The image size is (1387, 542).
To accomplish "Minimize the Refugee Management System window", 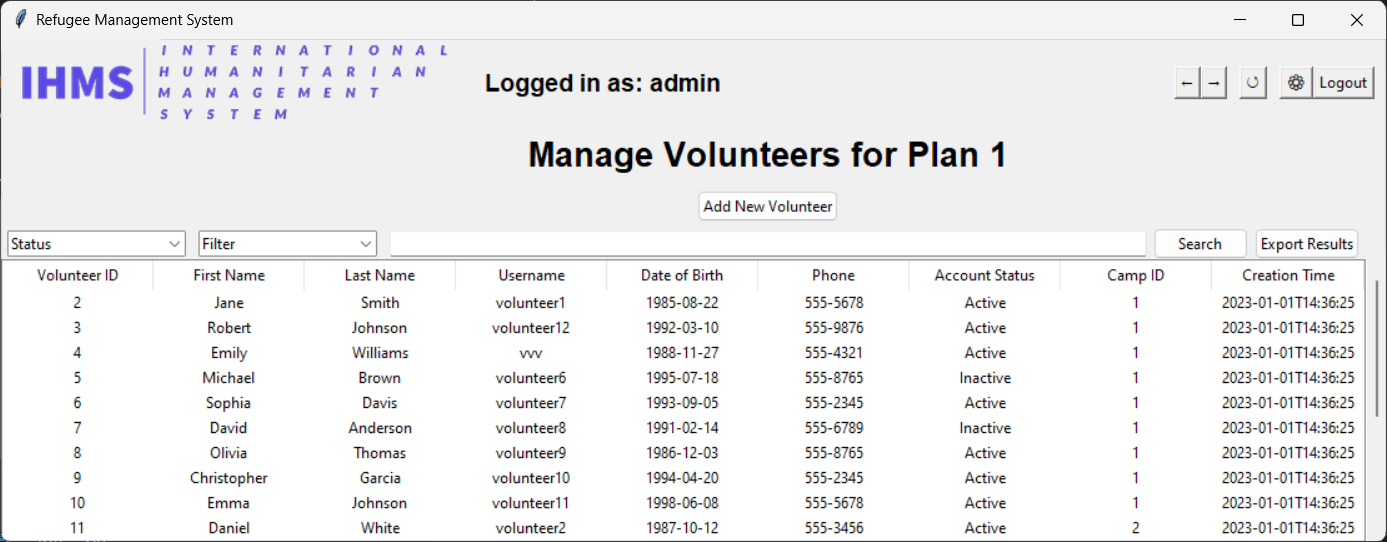I will [x=1240, y=20].
